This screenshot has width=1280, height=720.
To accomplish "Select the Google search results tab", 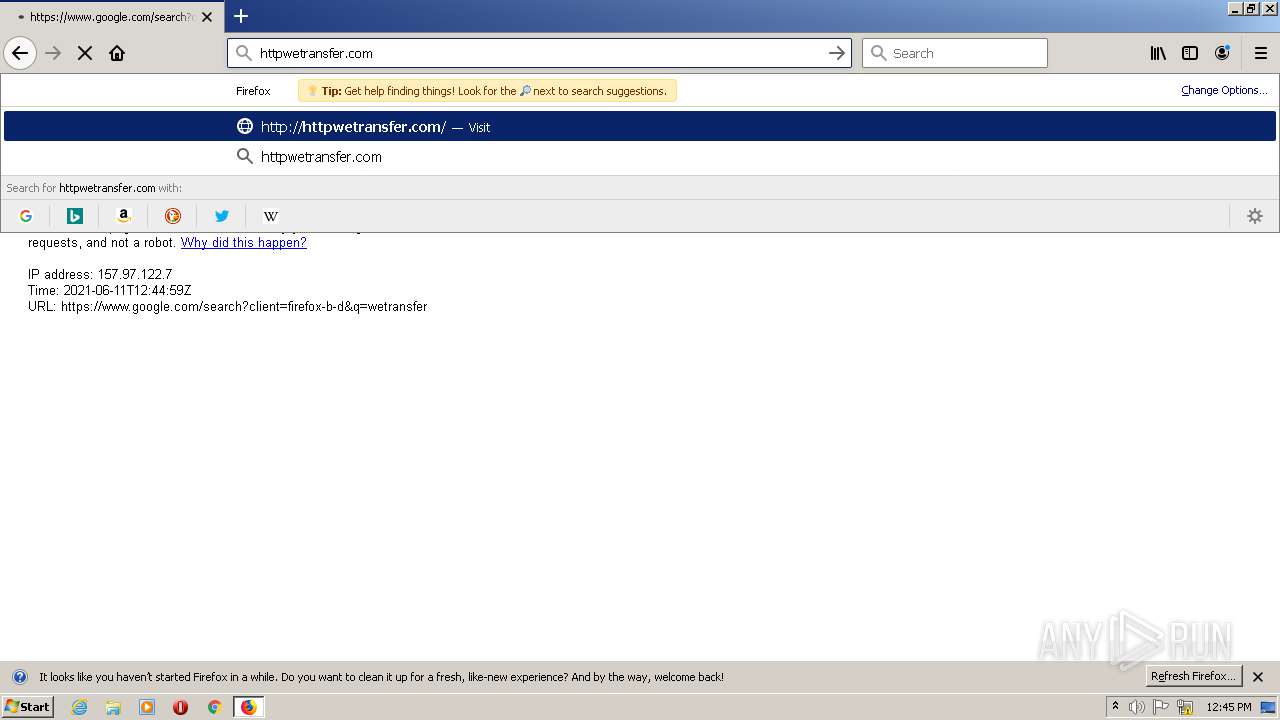I will 112,17.
